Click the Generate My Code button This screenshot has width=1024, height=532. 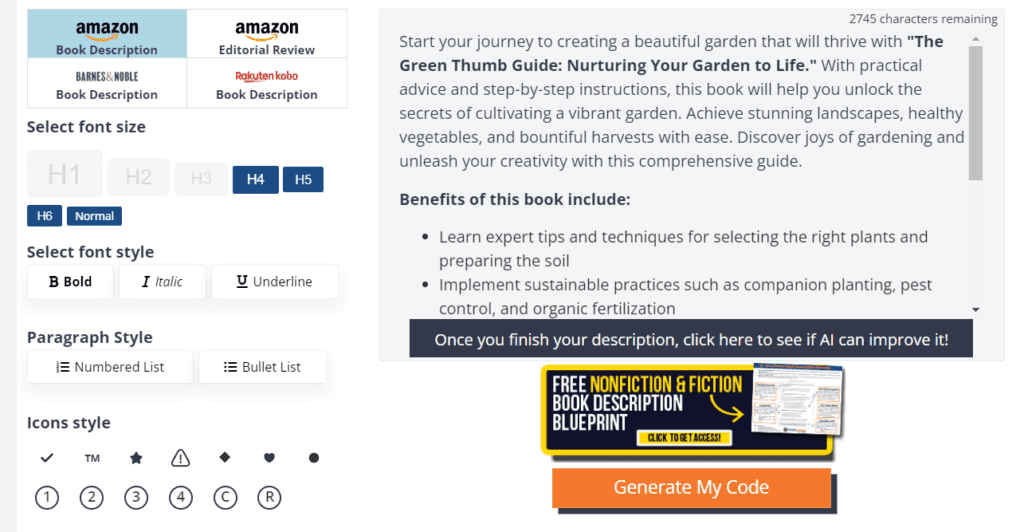tap(691, 488)
